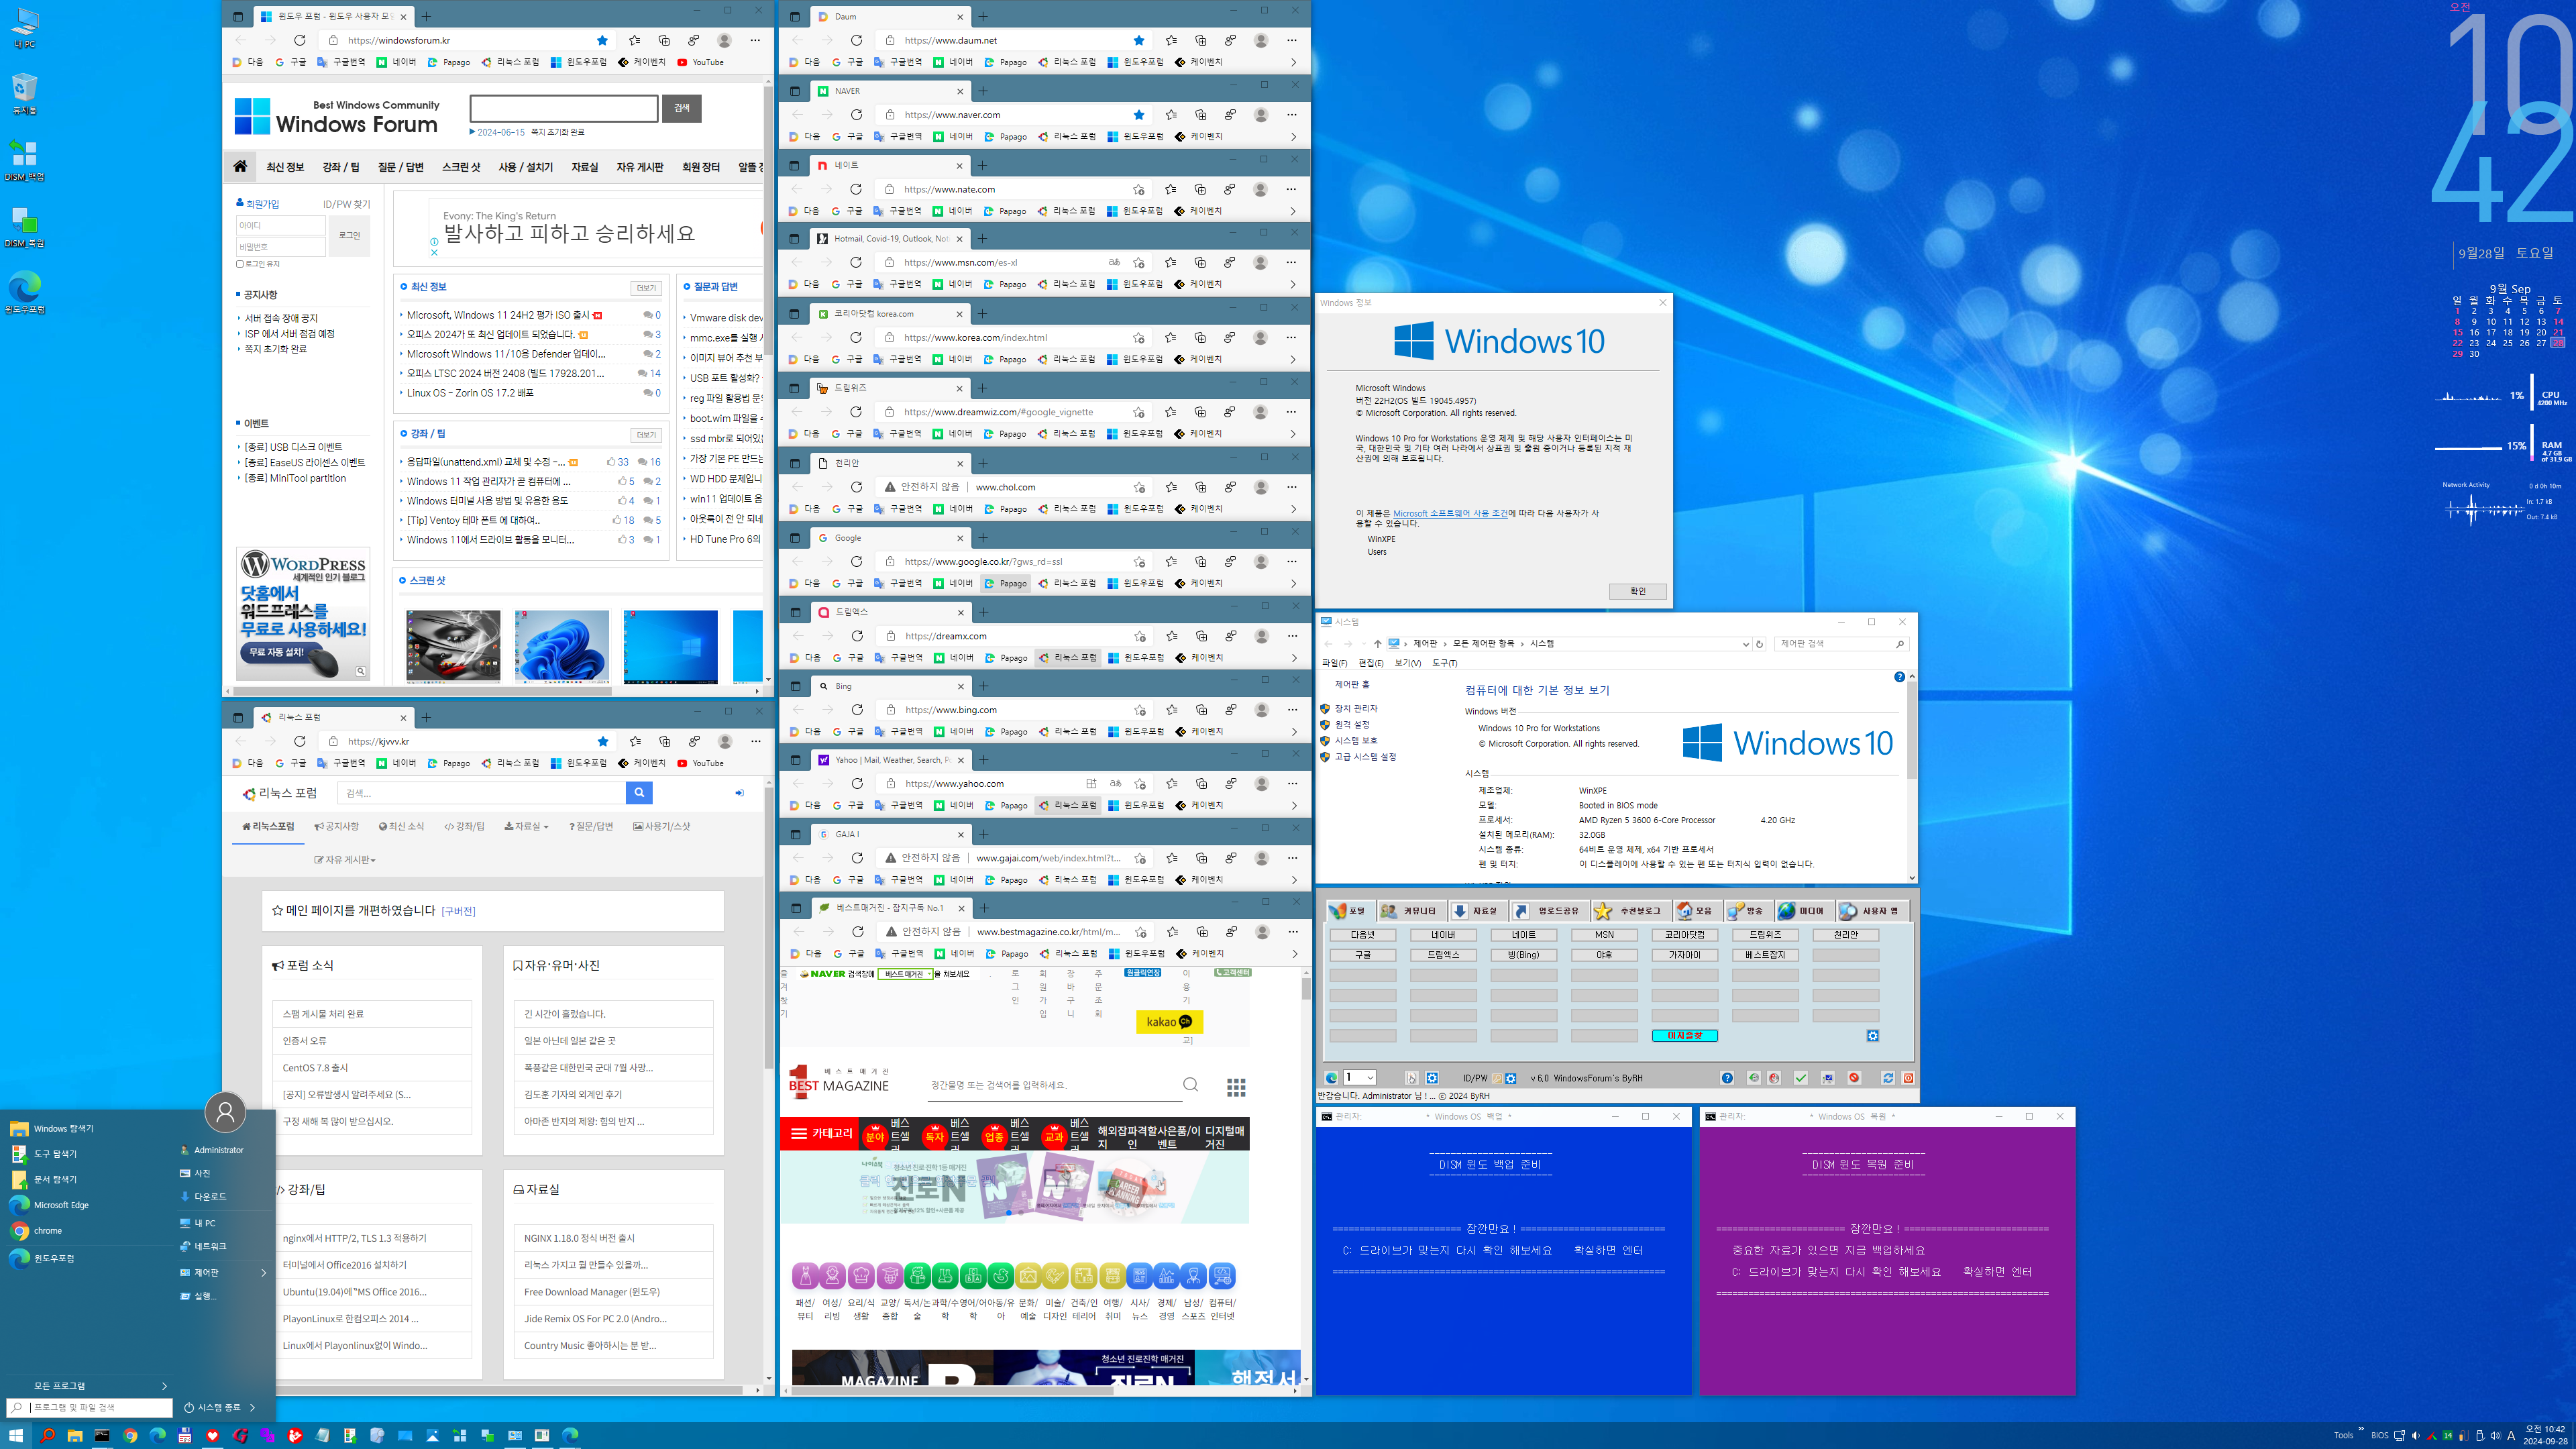Open command prompt icon on taskbar
The image size is (2576, 1449).
pyautogui.click(x=102, y=1435)
